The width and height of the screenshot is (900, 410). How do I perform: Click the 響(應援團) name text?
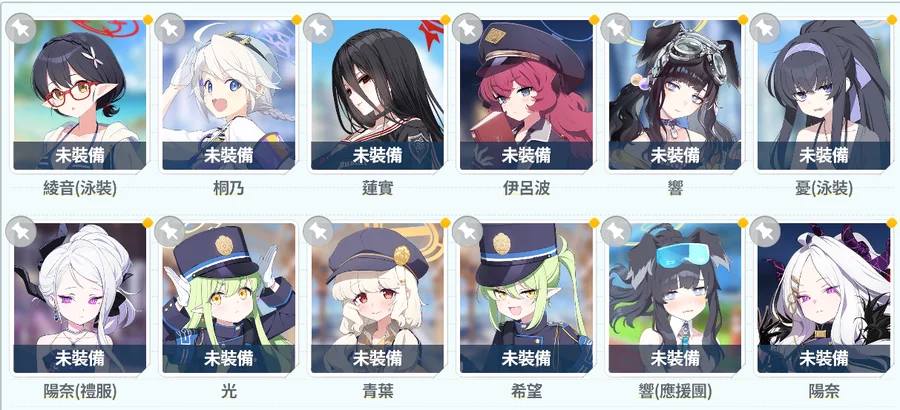pos(676,392)
